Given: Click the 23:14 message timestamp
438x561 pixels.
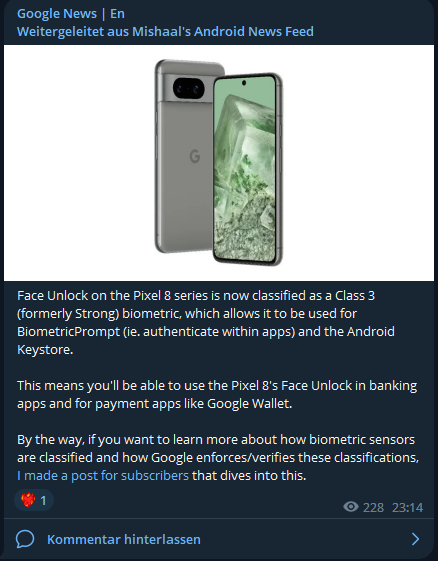Looking at the screenshot, I should pyautogui.click(x=408, y=507).
